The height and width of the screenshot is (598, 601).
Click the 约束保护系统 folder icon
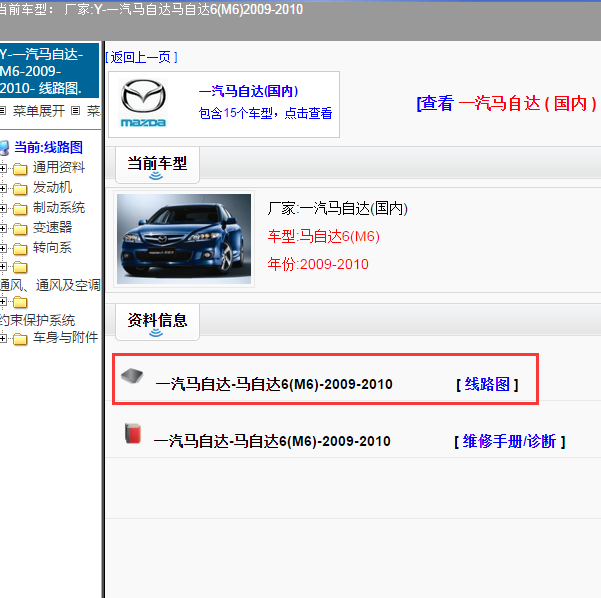point(20,302)
